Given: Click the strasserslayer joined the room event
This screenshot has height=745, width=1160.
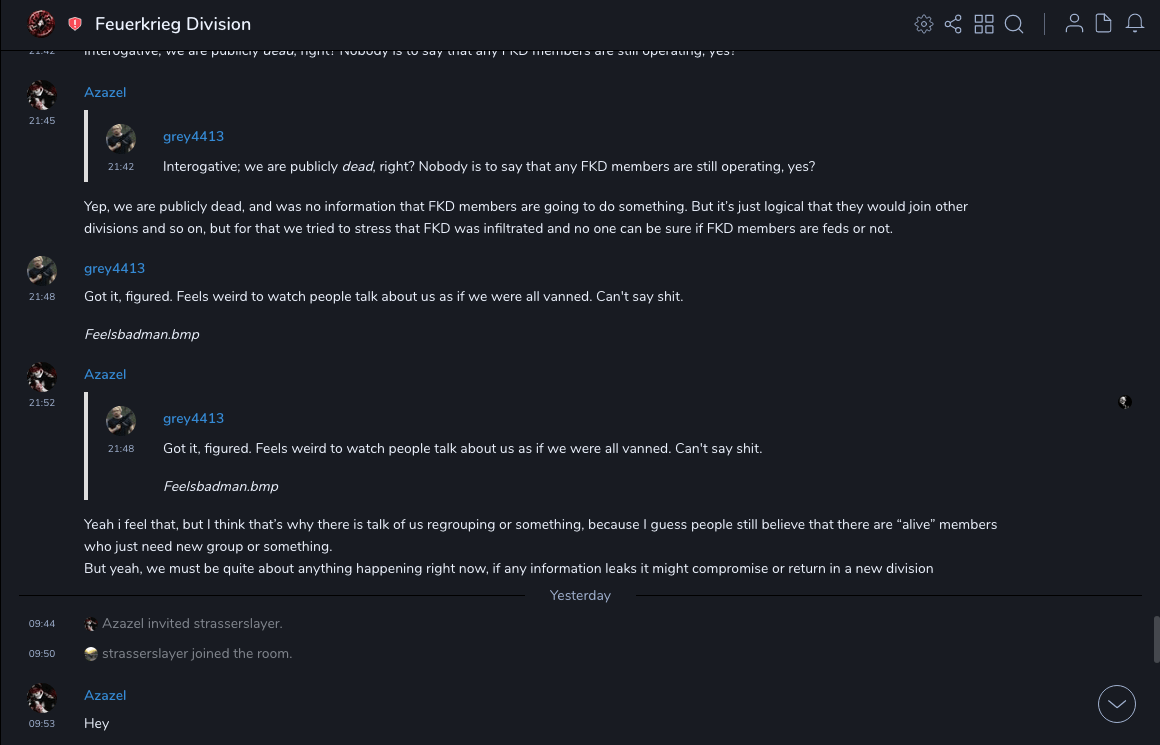Looking at the screenshot, I should (x=196, y=653).
